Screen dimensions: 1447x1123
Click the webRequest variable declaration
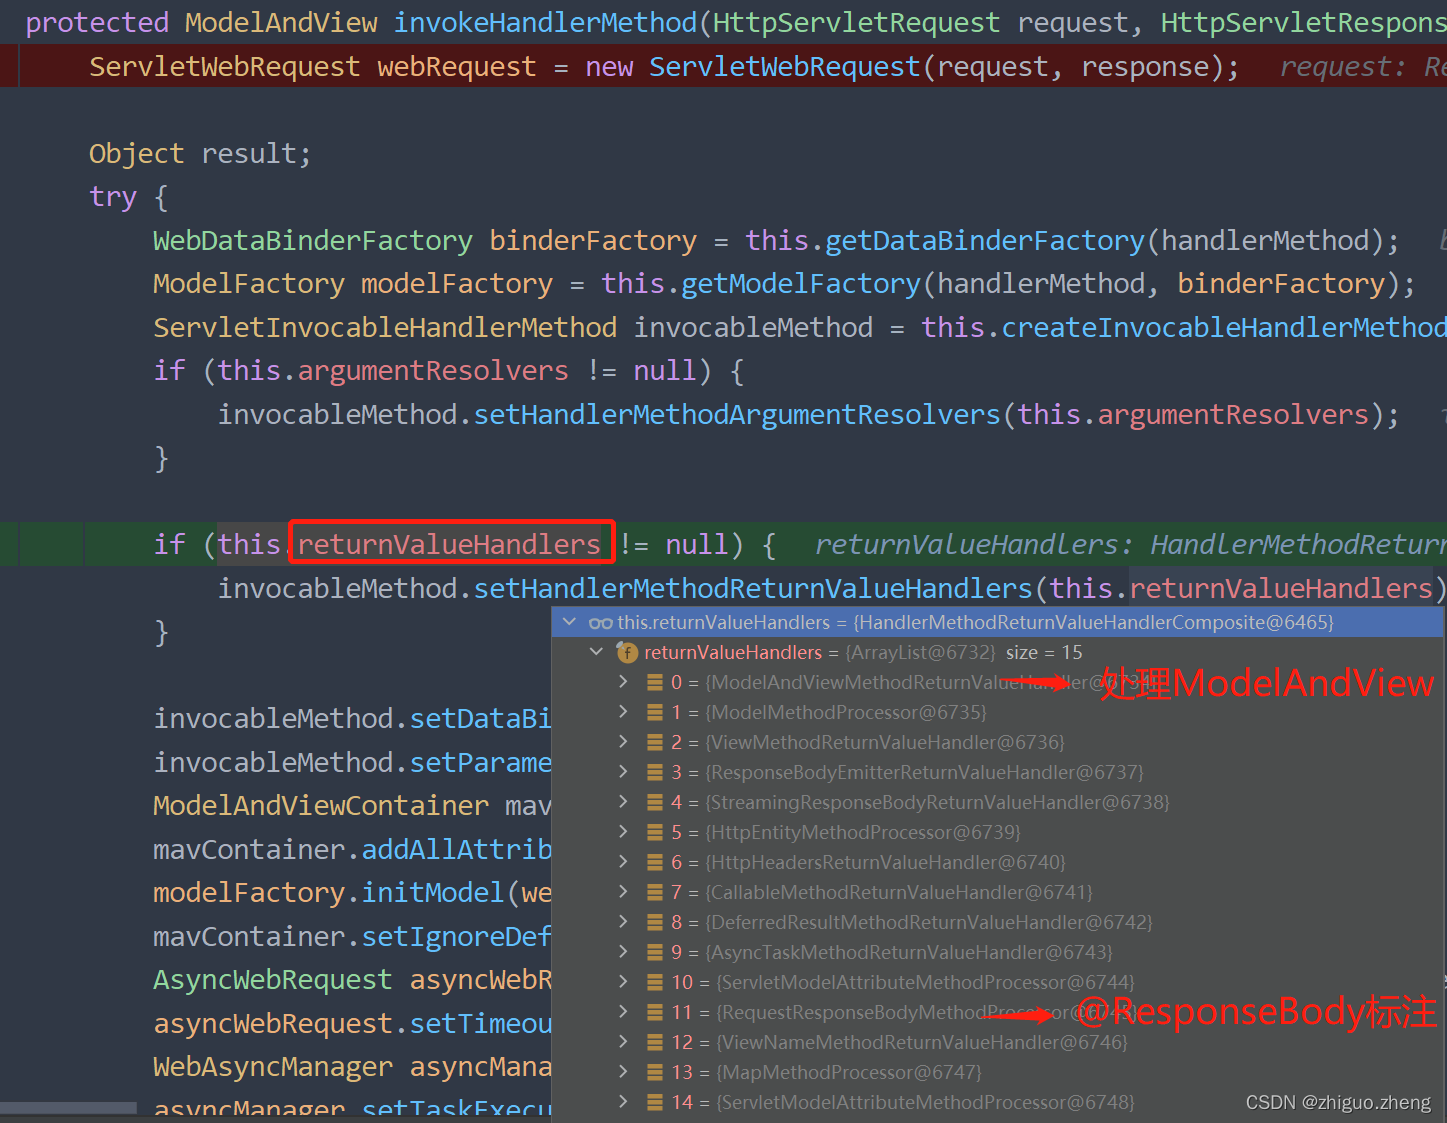tap(456, 66)
